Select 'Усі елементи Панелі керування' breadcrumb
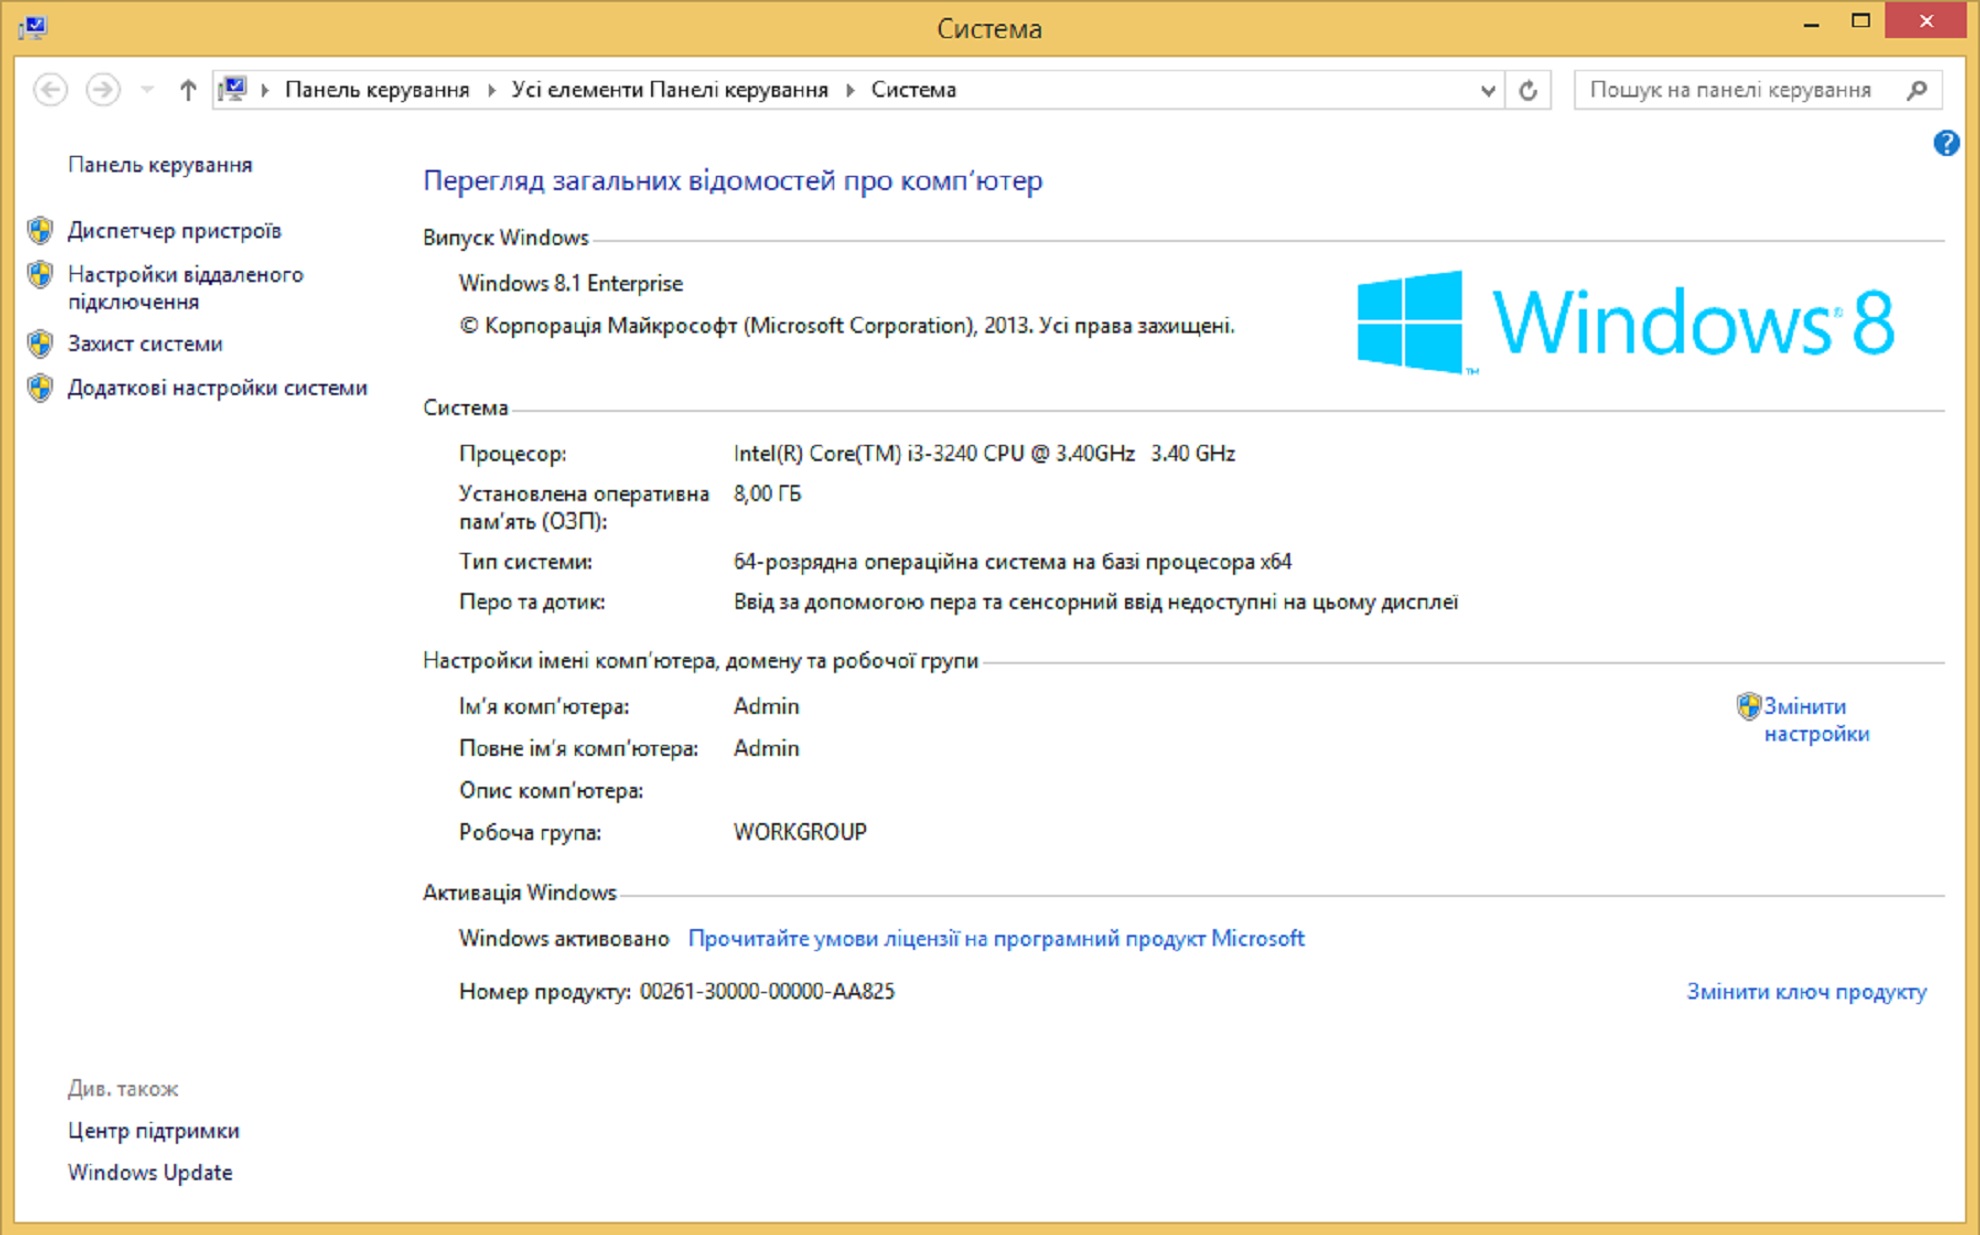The image size is (1980, 1235). 669,90
